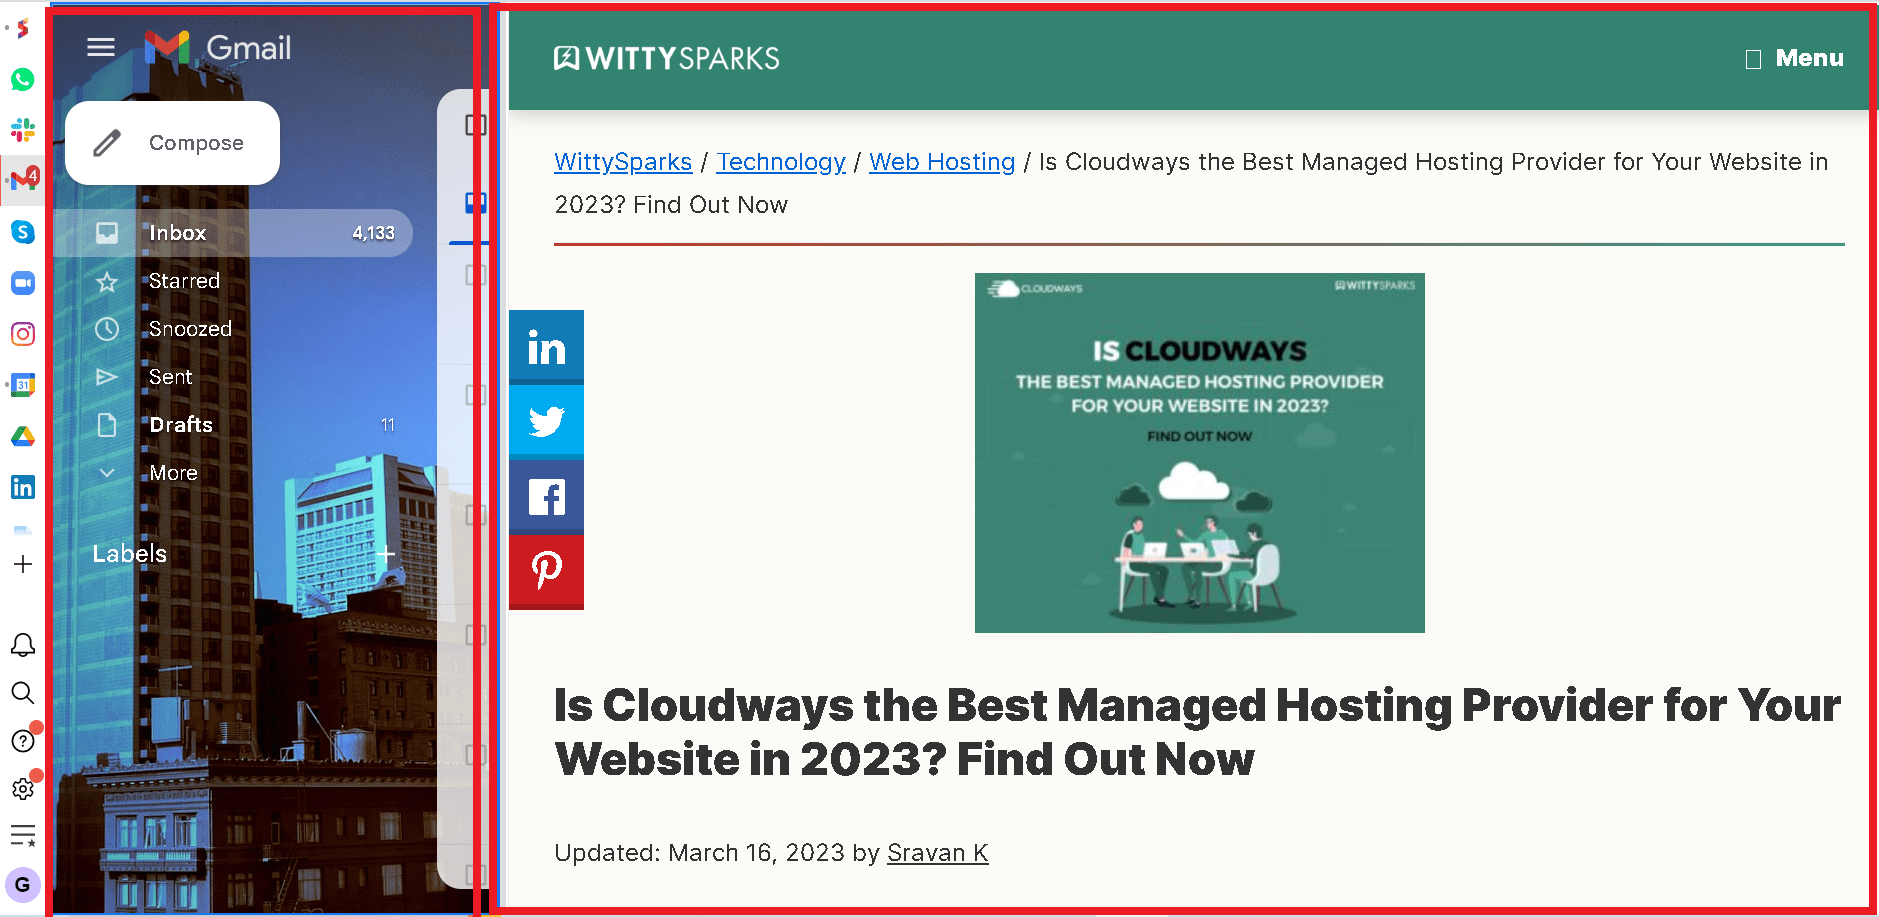Click the Labels heading in Gmail
The width and height of the screenshot is (1879, 917).
[130, 554]
